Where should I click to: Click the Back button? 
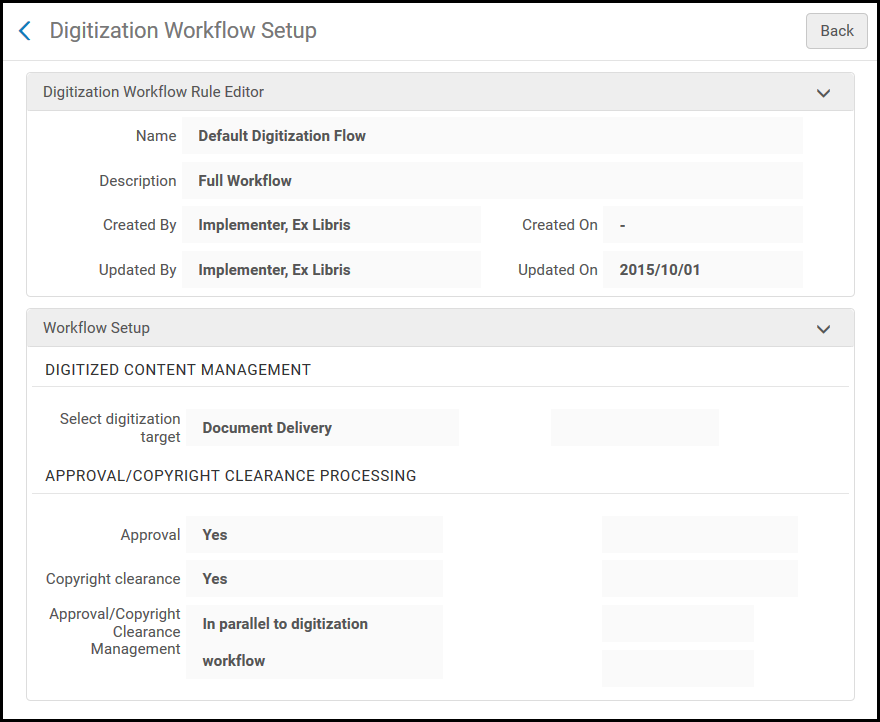tap(836, 31)
